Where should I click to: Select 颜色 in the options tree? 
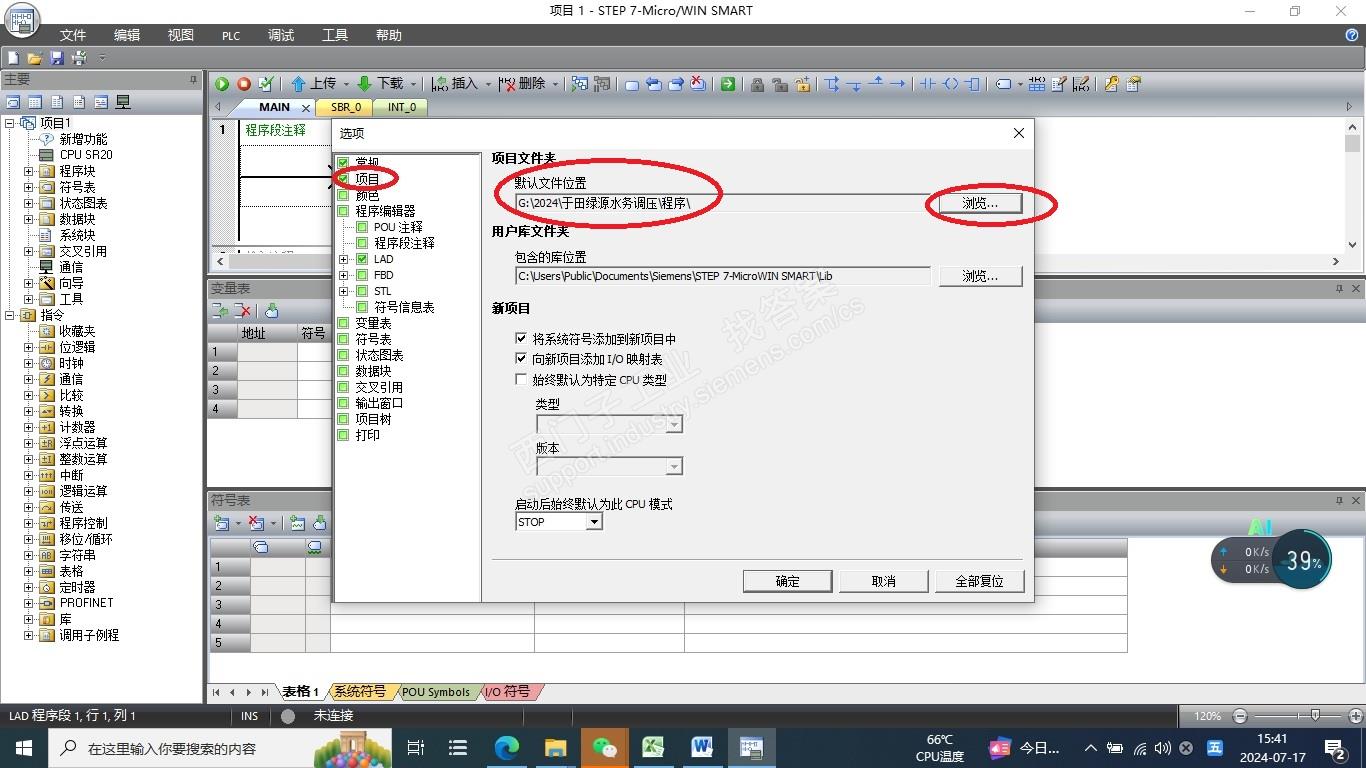coord(367,195)
